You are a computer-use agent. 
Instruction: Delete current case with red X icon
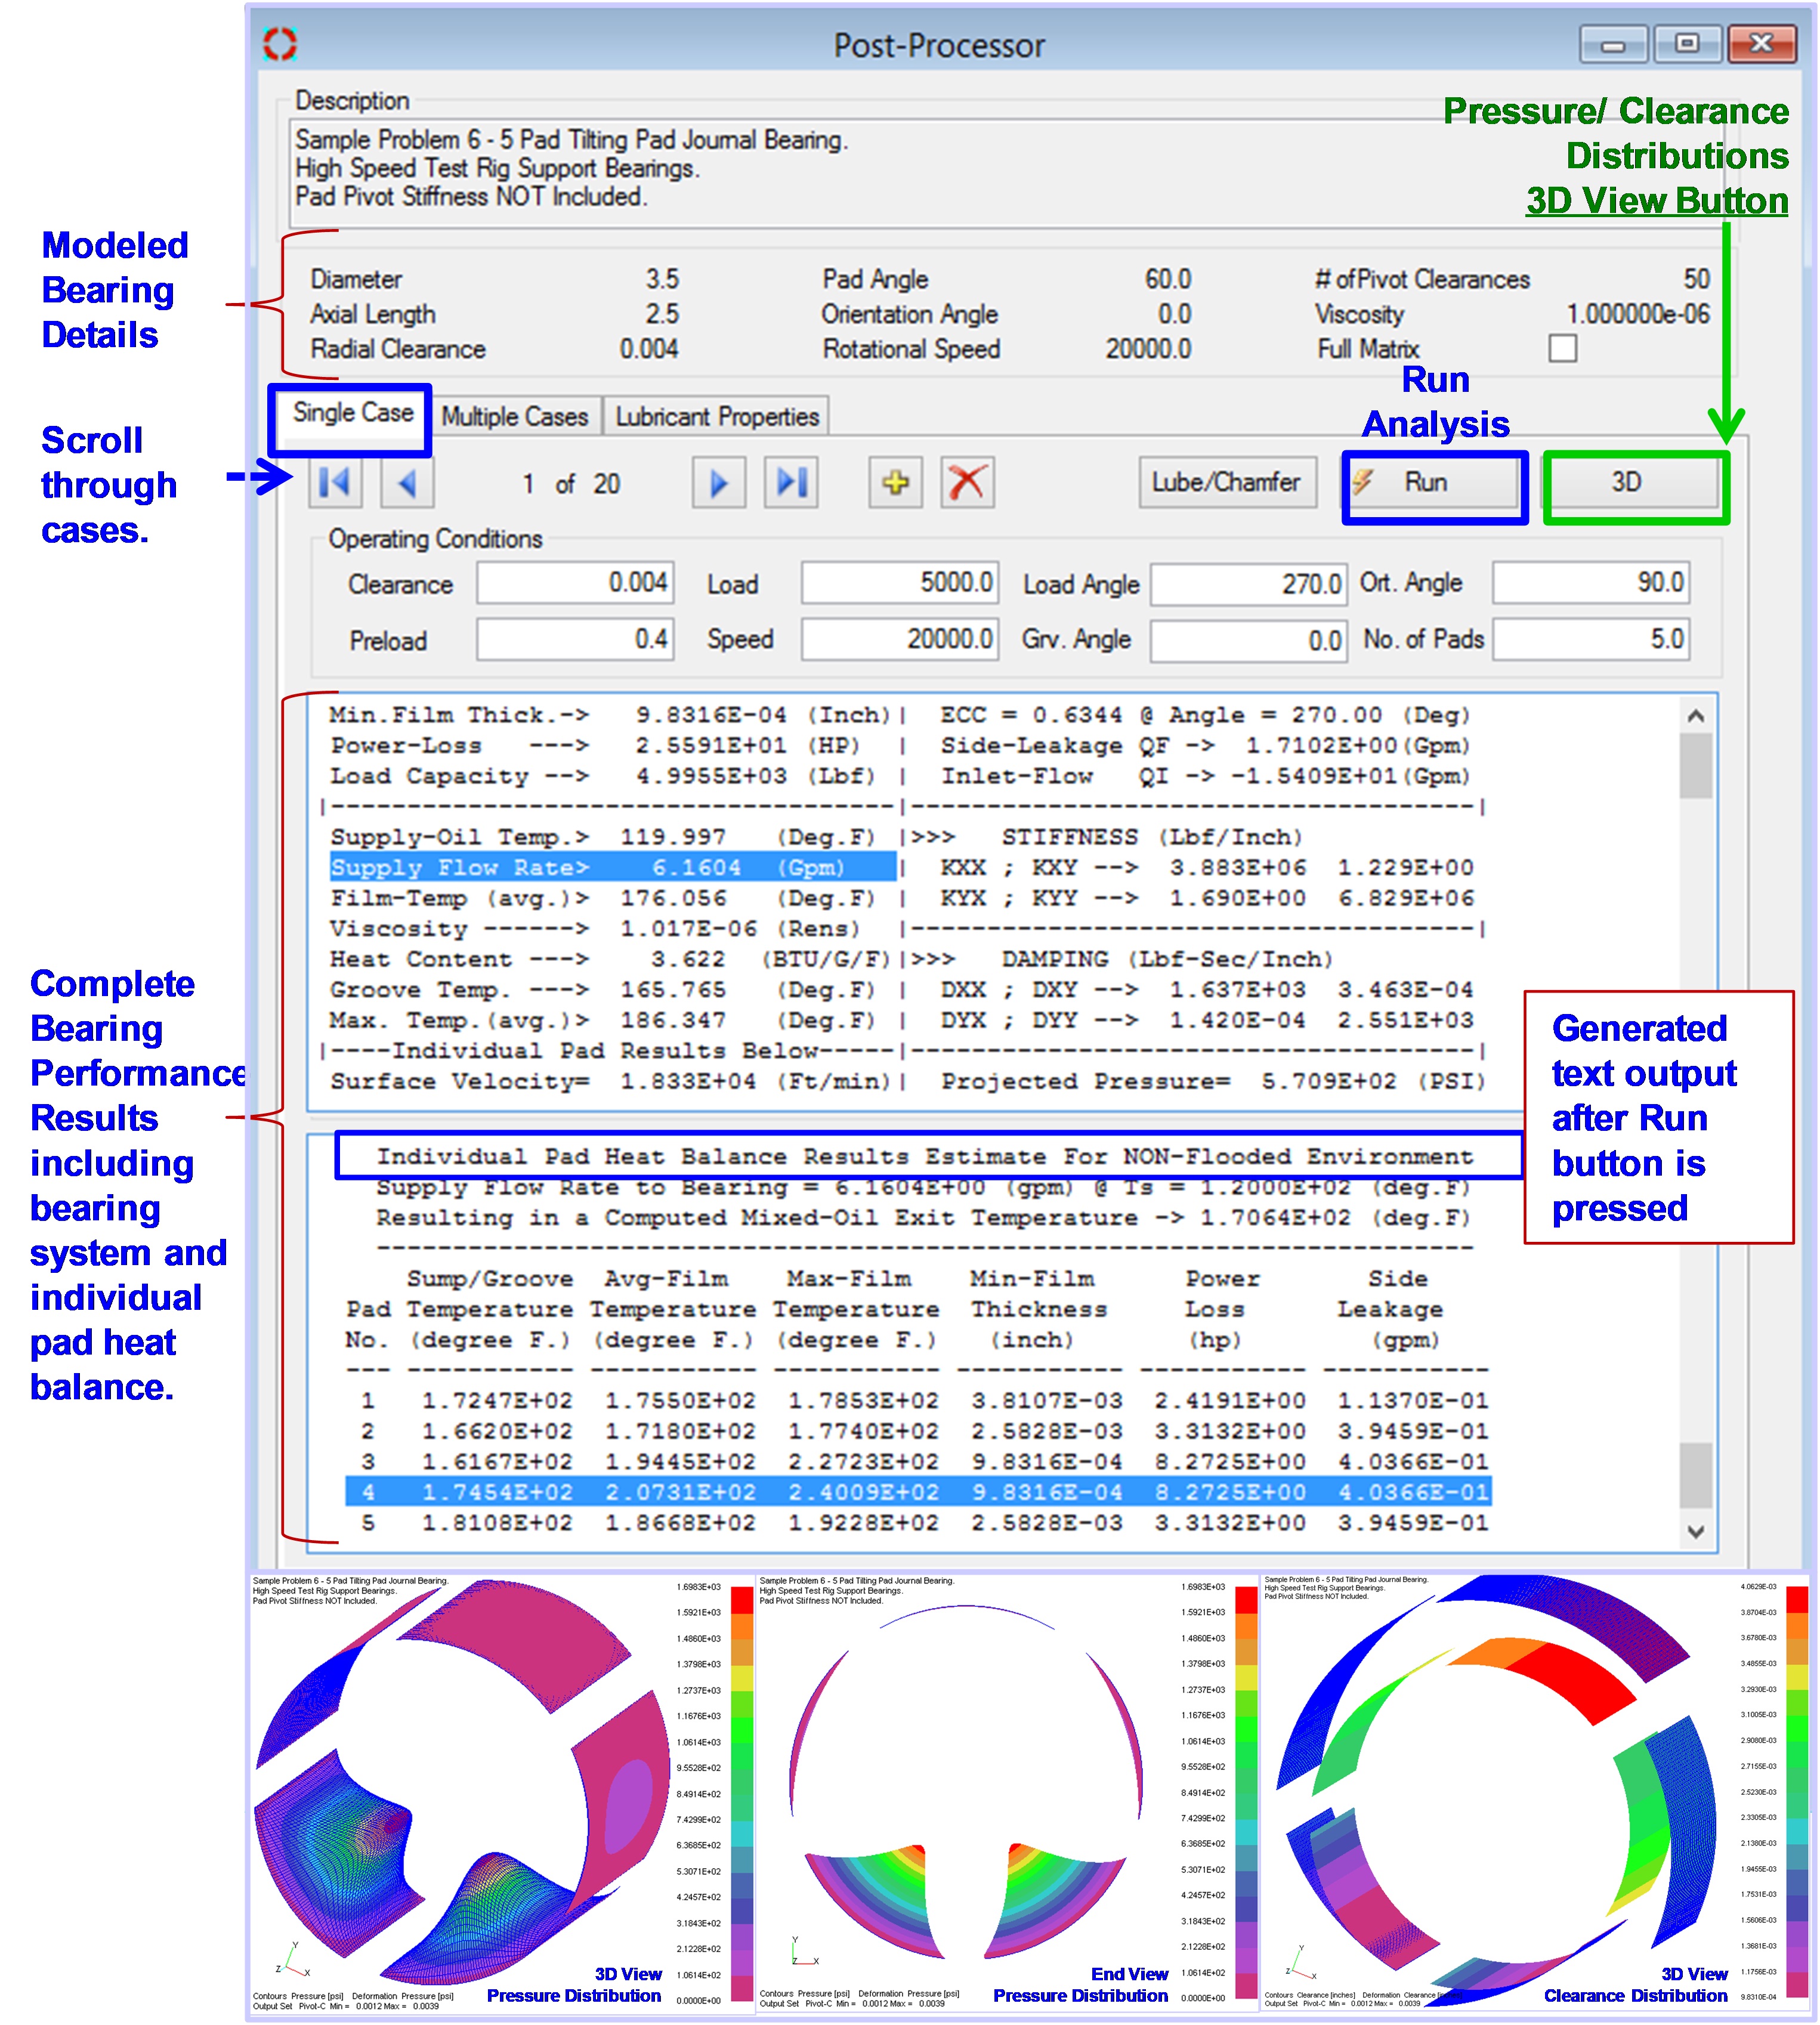[967, 484]
